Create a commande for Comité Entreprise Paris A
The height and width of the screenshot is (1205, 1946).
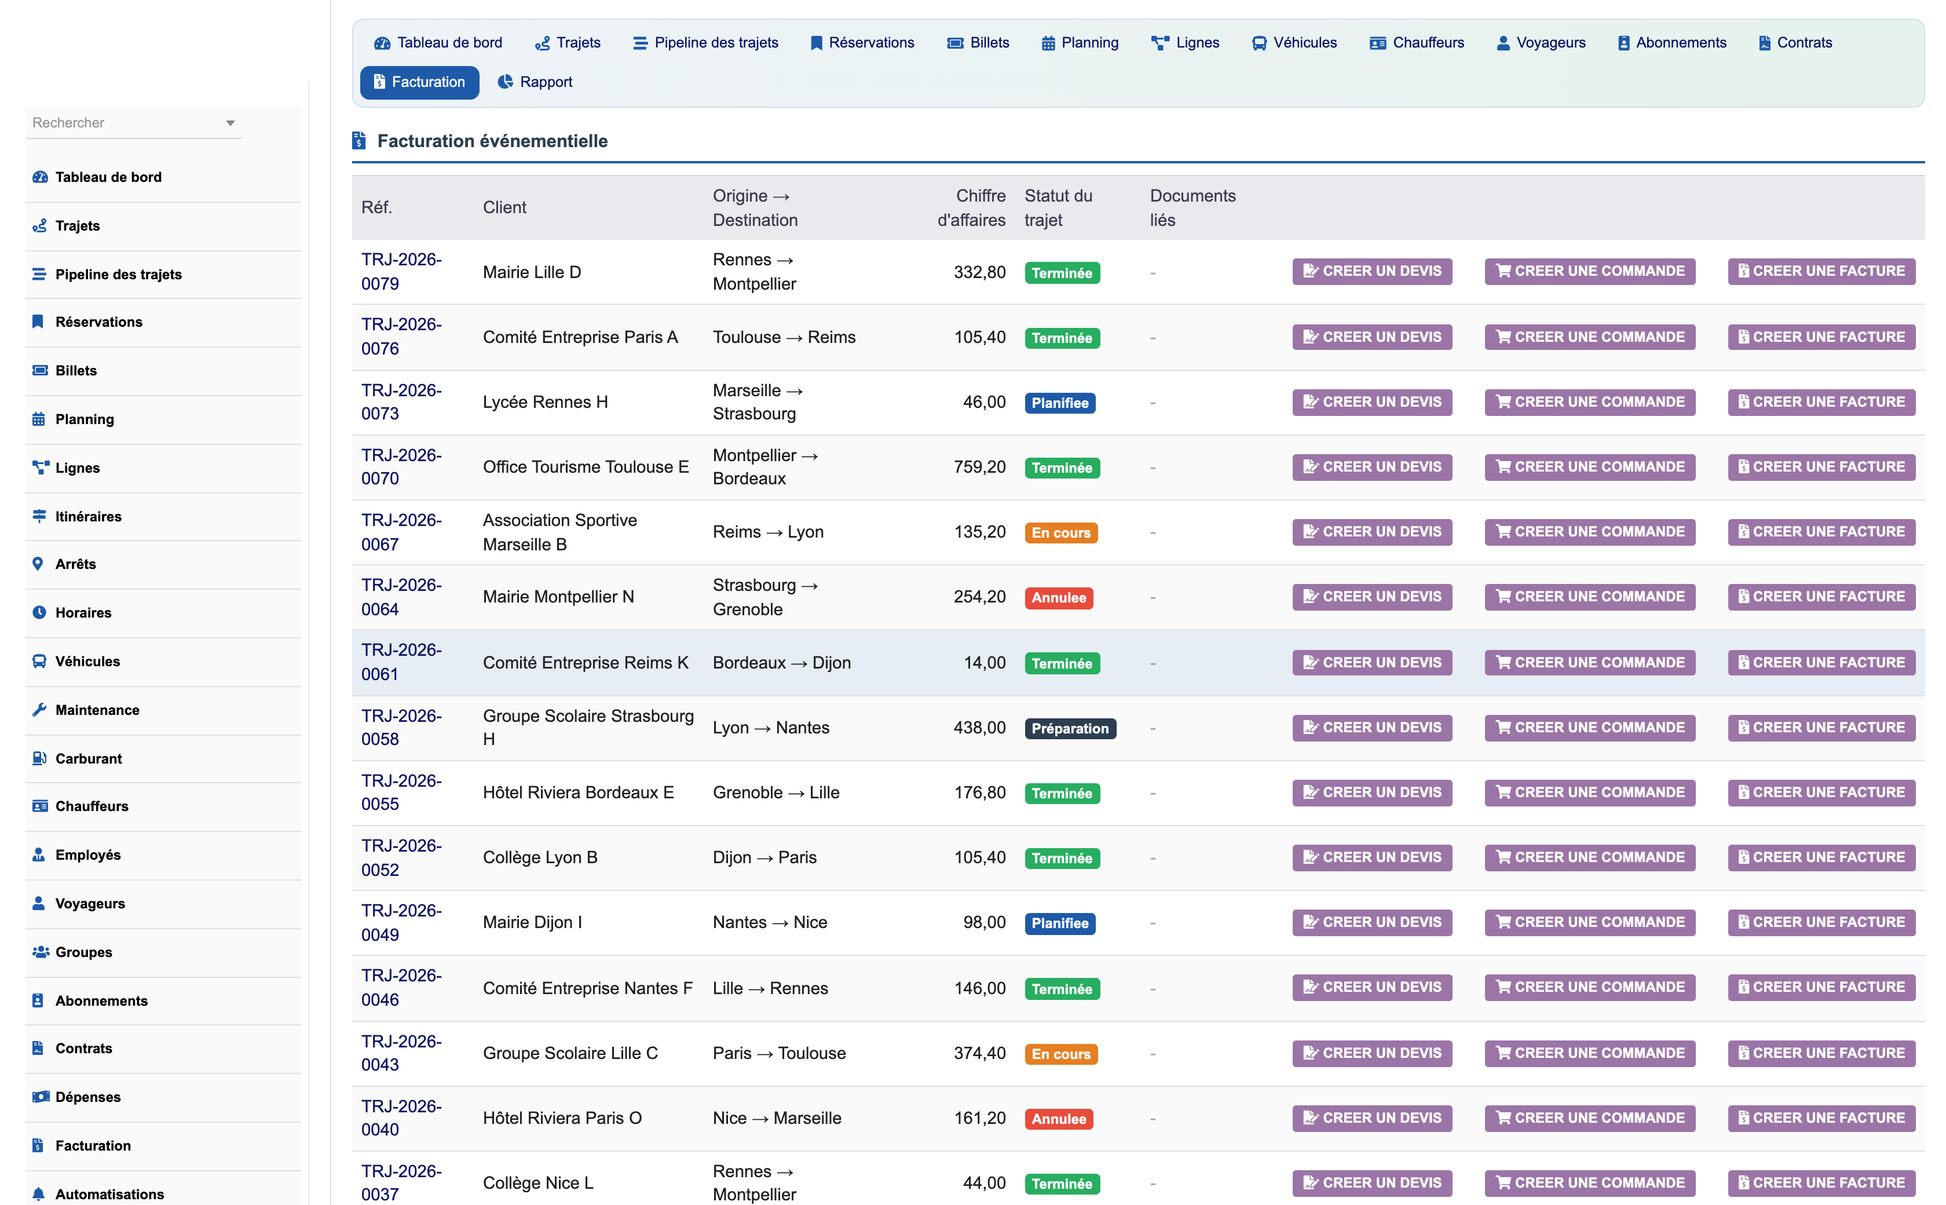tap(1590, 337)
